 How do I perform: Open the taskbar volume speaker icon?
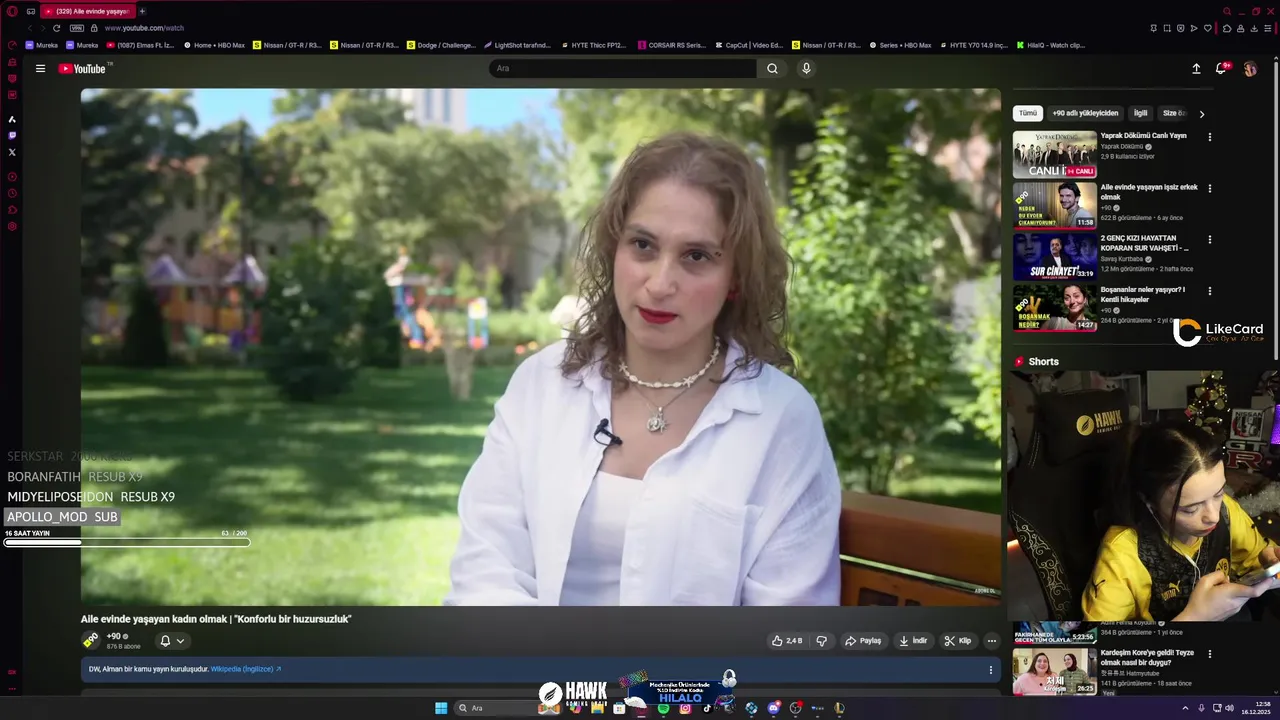[x=1229, y=708]
